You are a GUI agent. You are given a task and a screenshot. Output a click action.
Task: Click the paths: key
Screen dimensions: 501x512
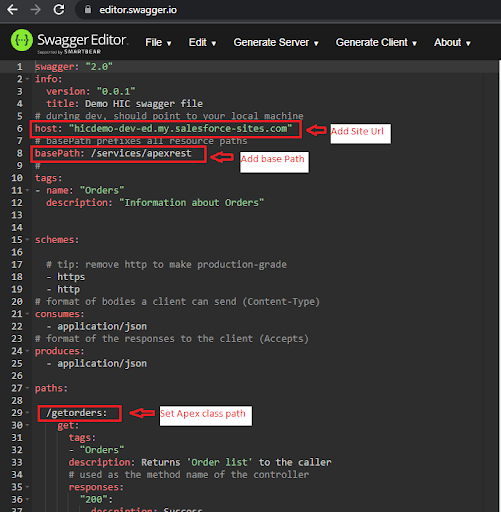pos(51,388)
